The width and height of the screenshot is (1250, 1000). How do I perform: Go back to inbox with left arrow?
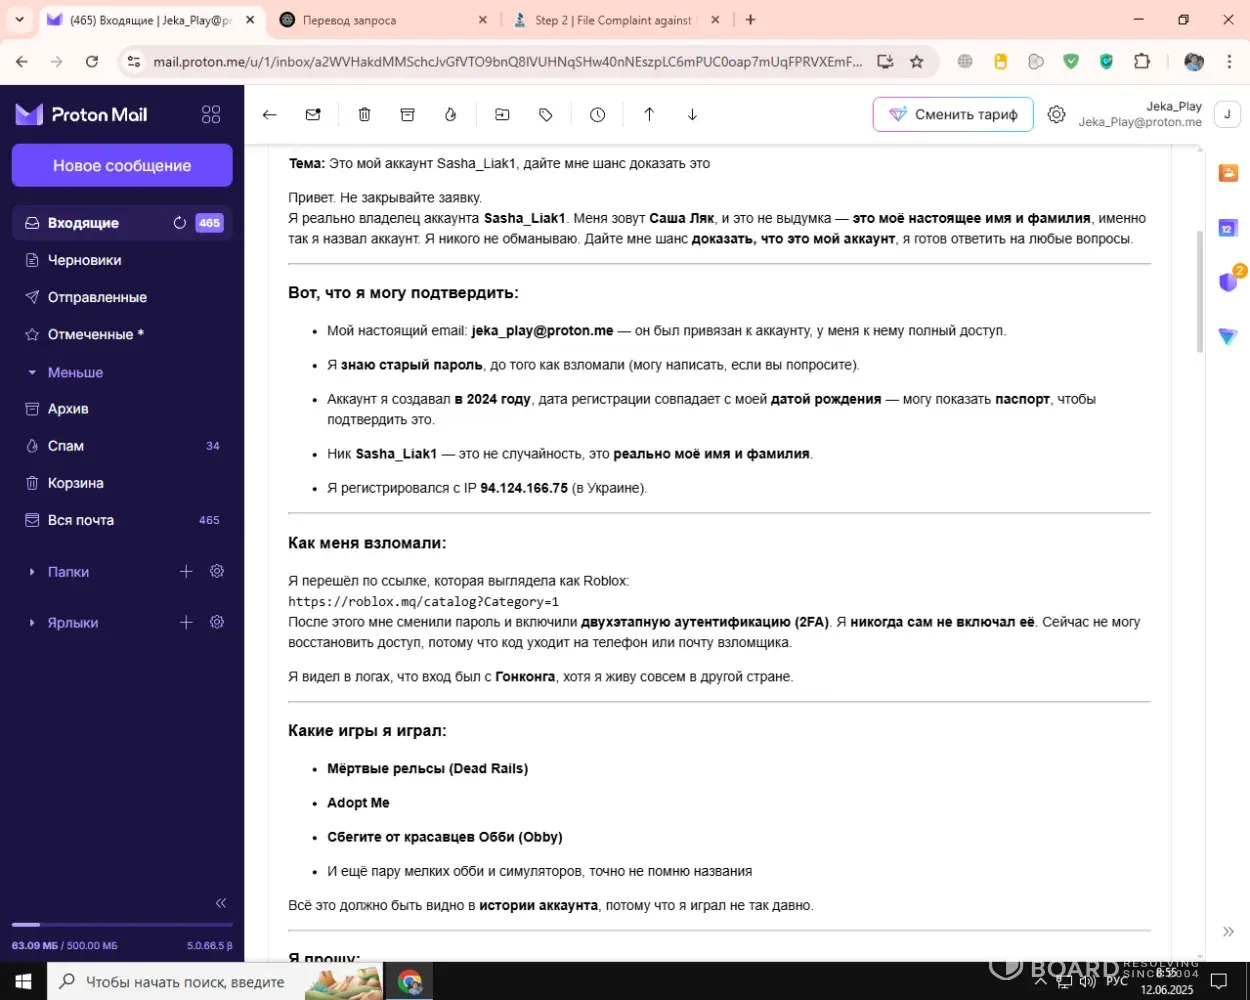pyautogui.click(x=269, y=115)
